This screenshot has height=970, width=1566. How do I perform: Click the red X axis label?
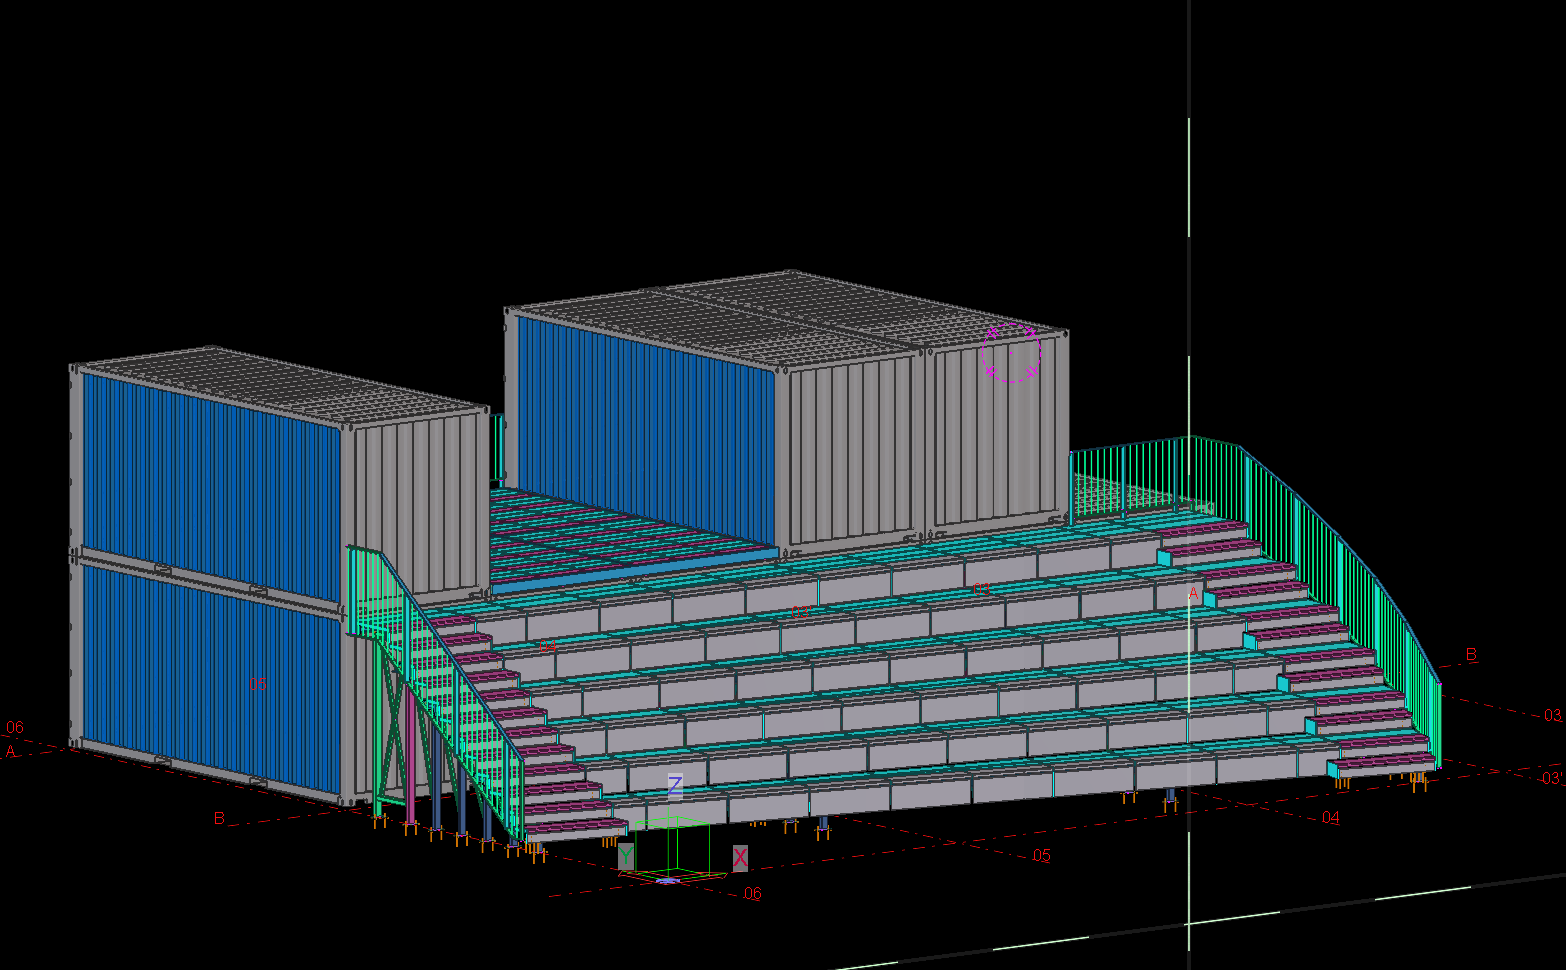[740, 857]
